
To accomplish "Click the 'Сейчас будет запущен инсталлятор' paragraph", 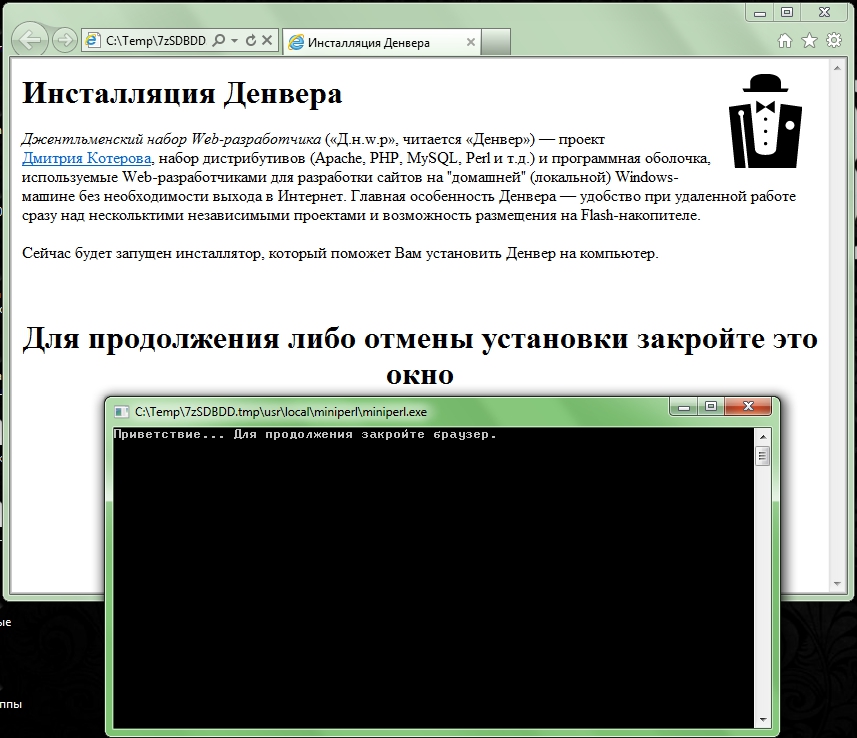I will (x=340, y=254).
